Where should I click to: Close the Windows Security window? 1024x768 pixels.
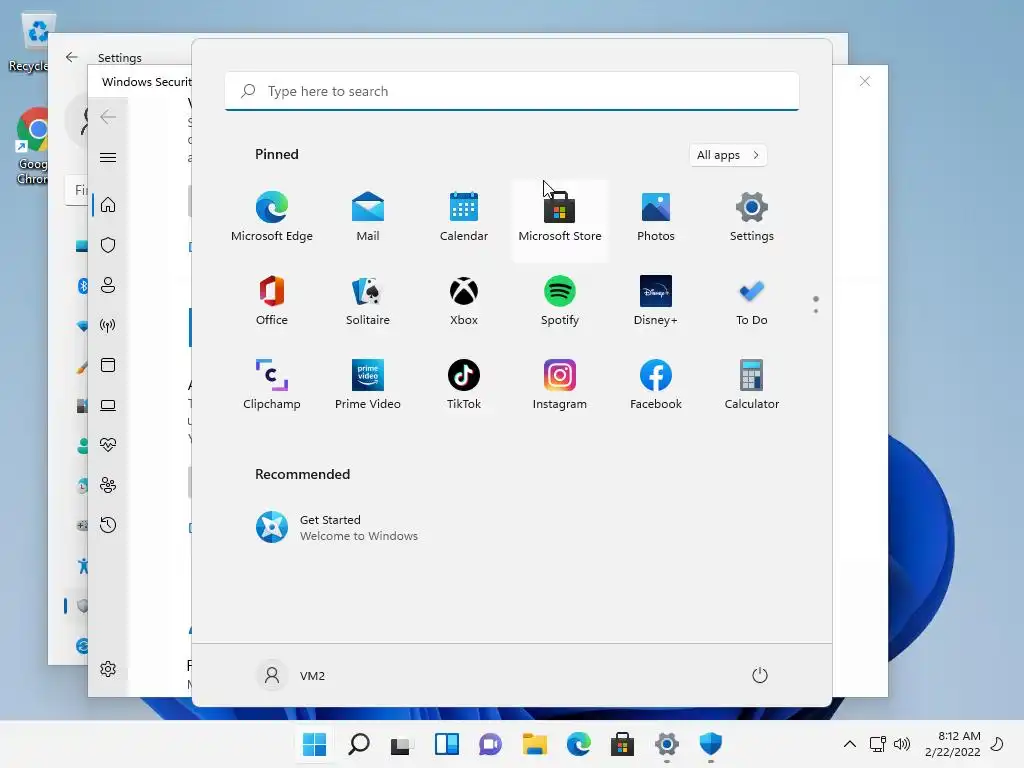point(865,81)
